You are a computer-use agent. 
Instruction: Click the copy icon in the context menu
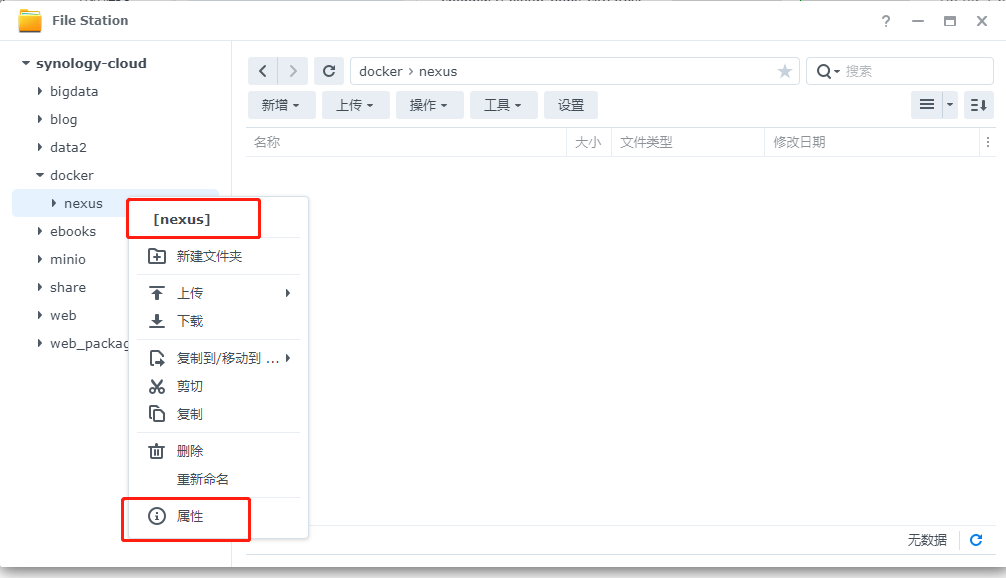pyautogui.click(x=157, y=413)
